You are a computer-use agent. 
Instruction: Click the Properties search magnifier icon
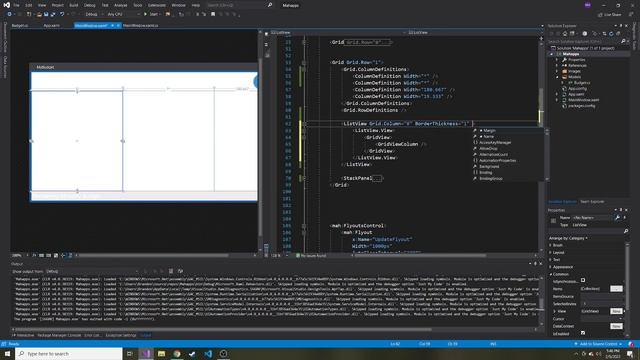626,231
